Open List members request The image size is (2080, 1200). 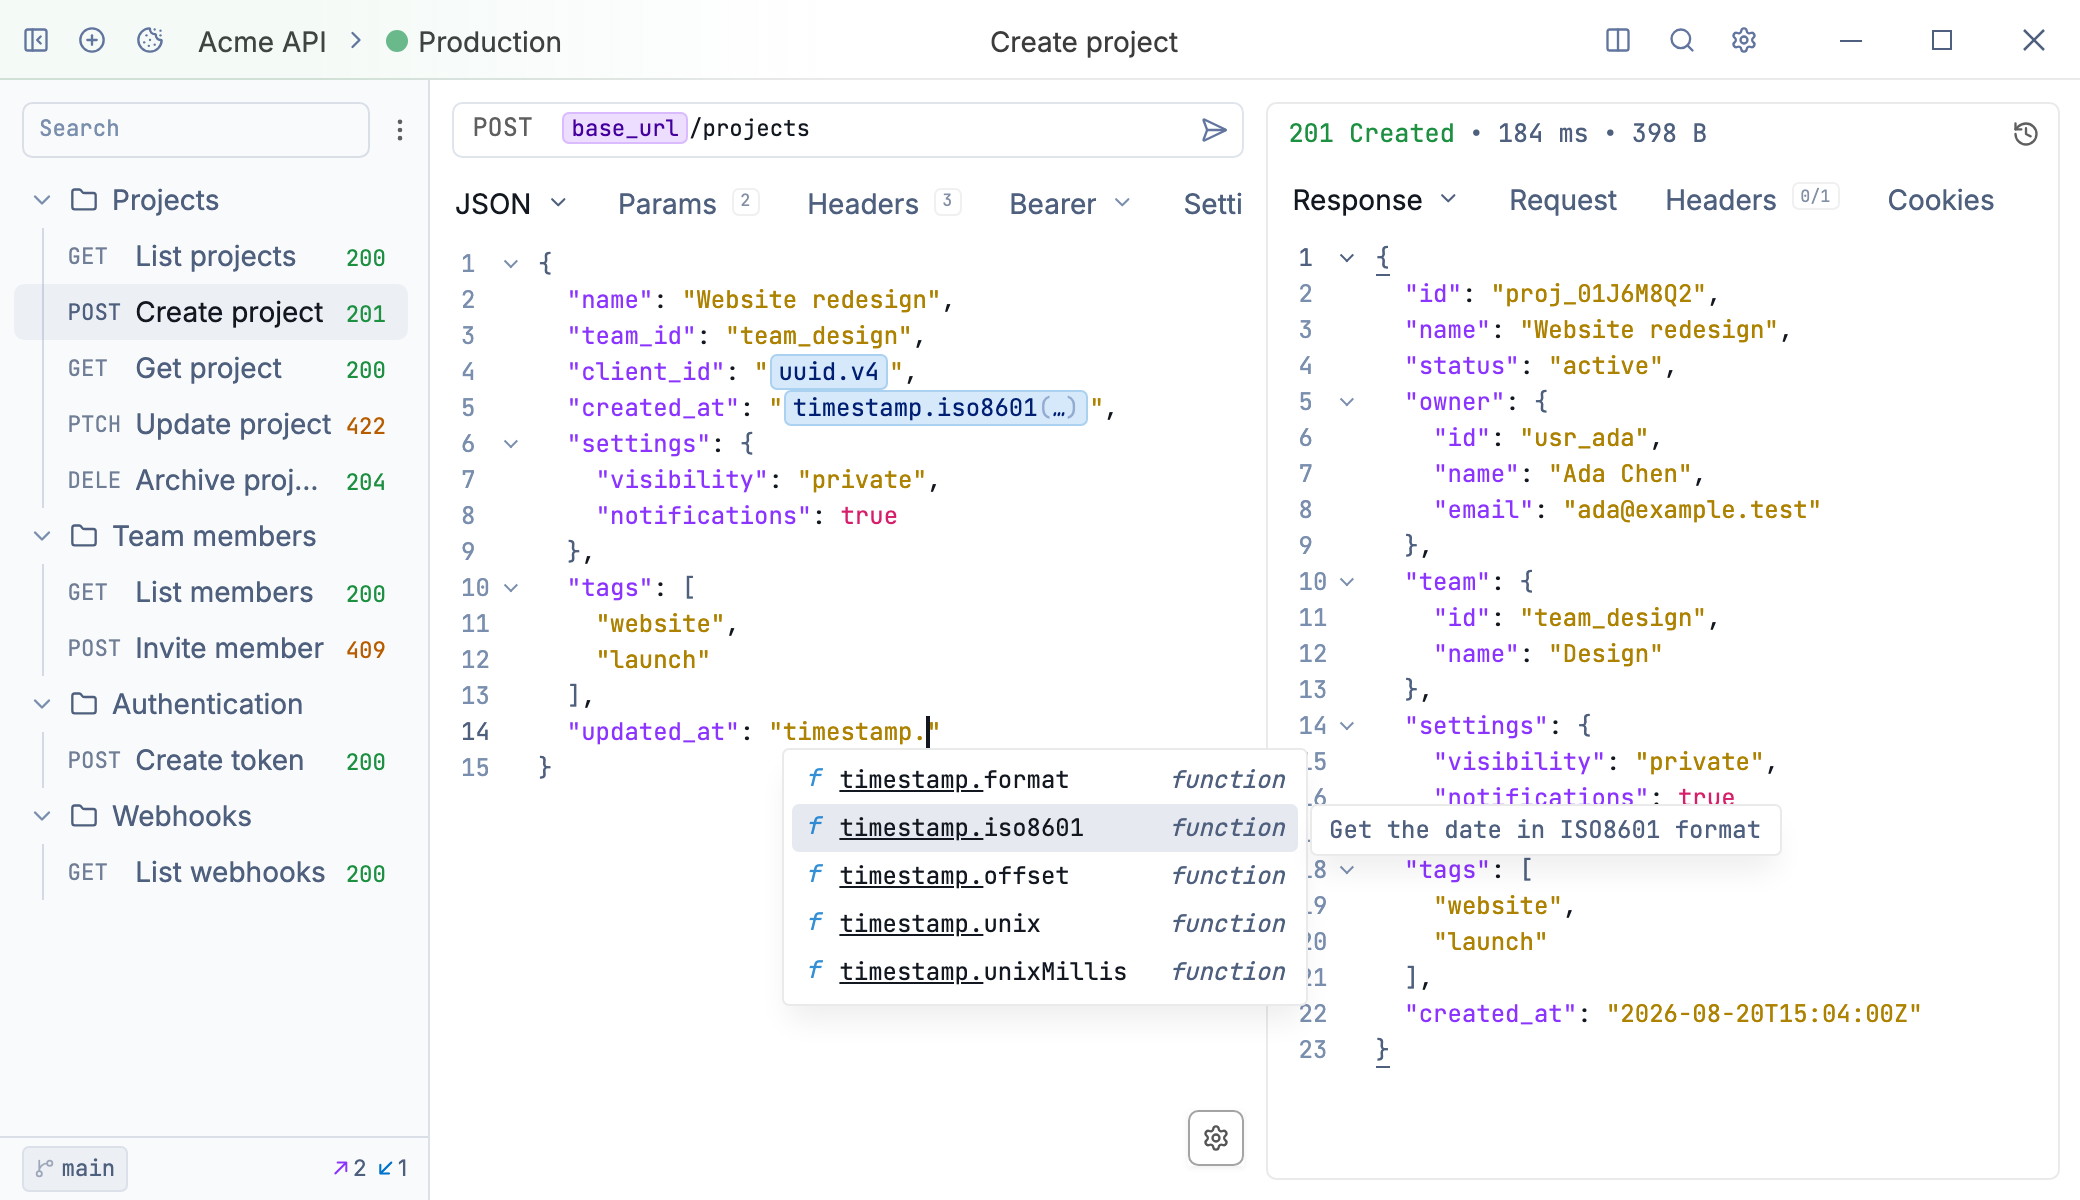(211, 592)
